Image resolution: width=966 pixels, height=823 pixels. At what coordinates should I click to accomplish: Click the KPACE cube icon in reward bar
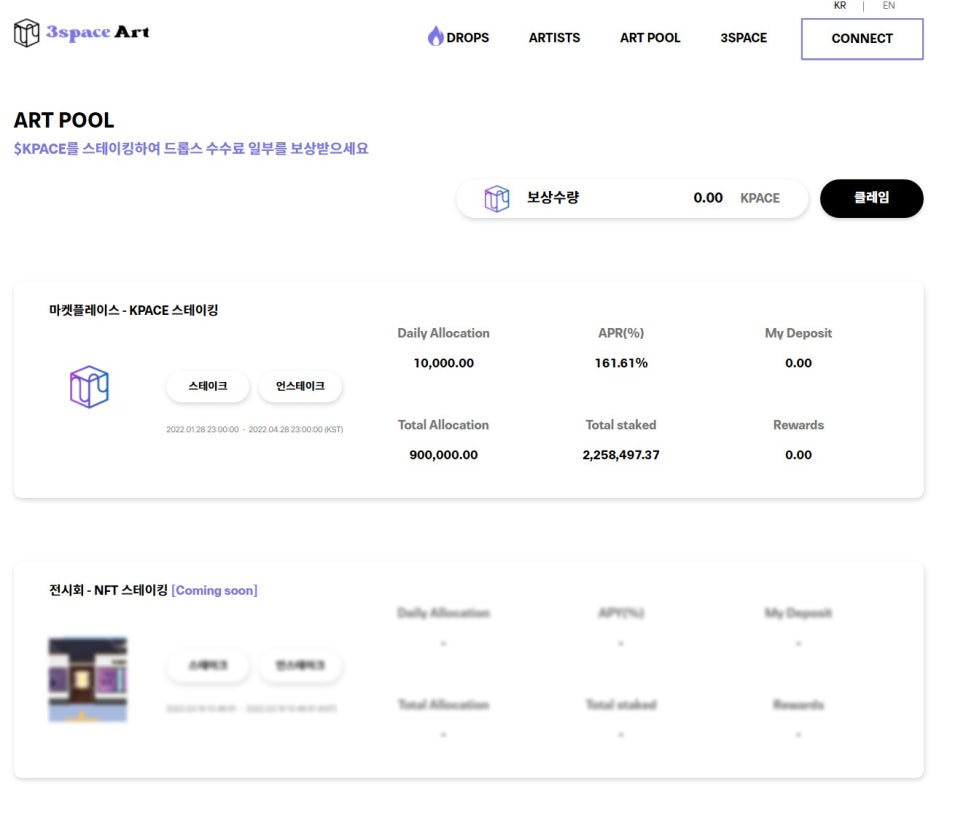click(497, 198)
